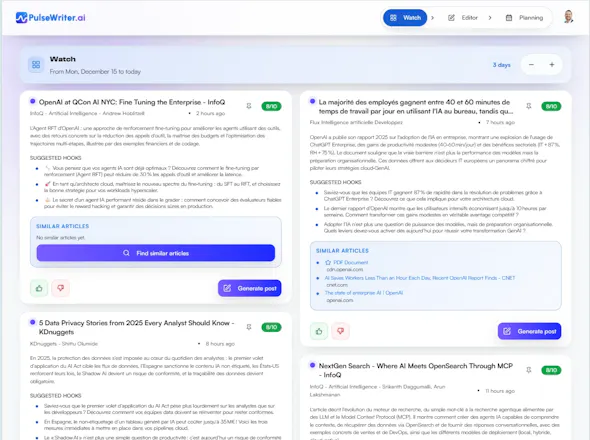This screenshot has height=440, width=590.
Task: Decrease the days range with minus button
Action: tap(531, 65)
